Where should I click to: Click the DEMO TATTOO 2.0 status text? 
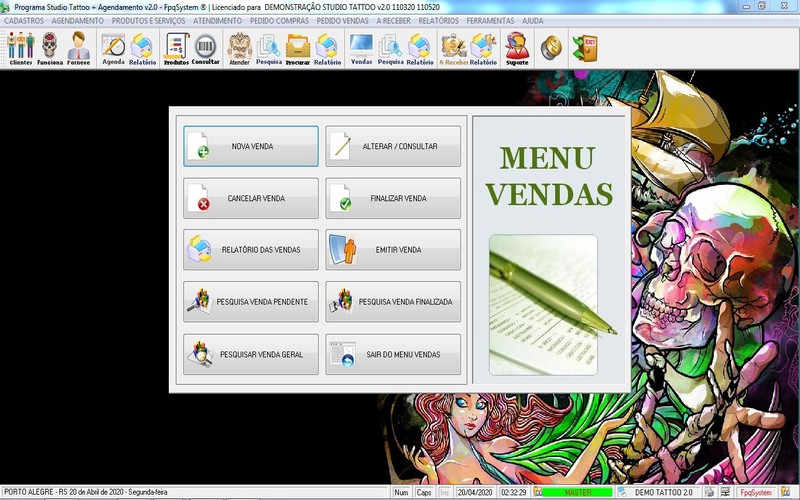click(664, 492)
